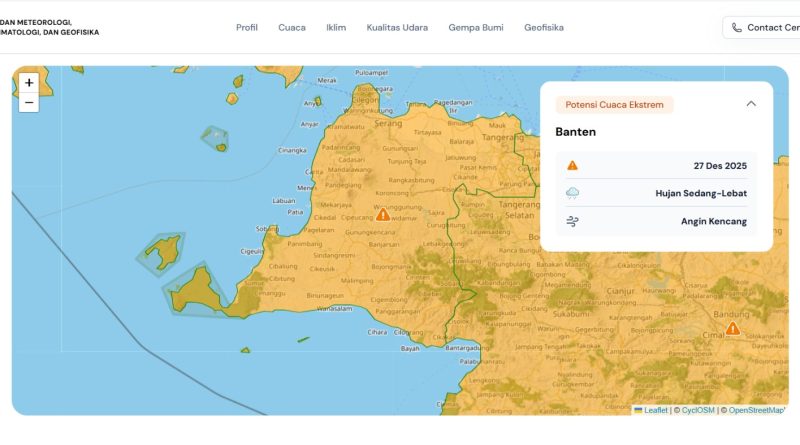Click the warning marker near Cimahi

[x=733, y=328]
